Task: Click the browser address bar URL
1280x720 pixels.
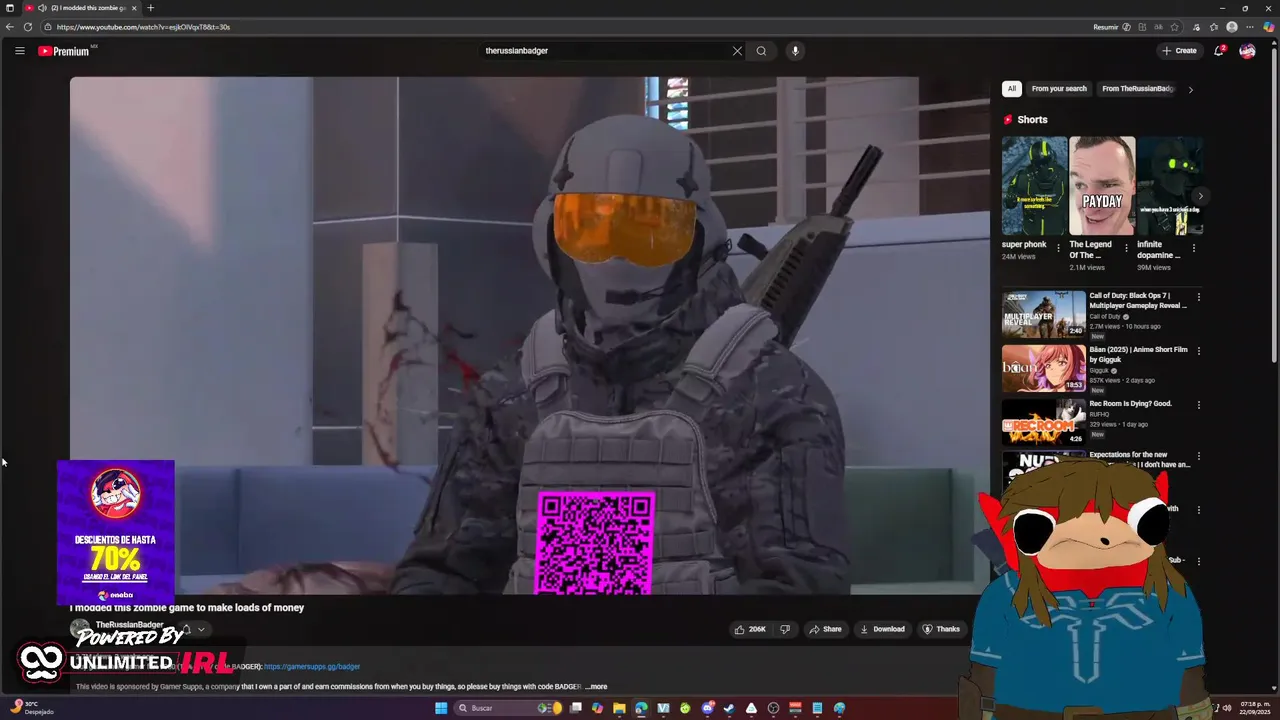Action: [143, 27]
